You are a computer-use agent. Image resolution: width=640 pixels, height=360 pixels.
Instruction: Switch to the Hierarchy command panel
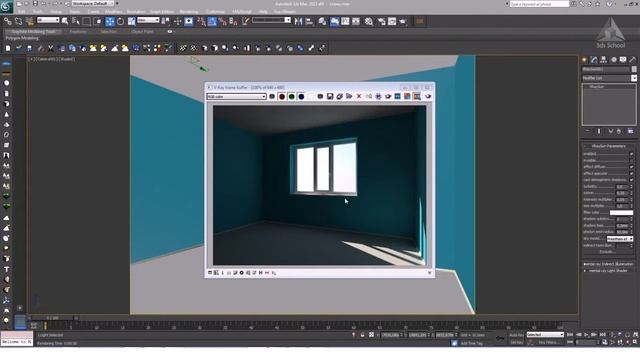604,60
